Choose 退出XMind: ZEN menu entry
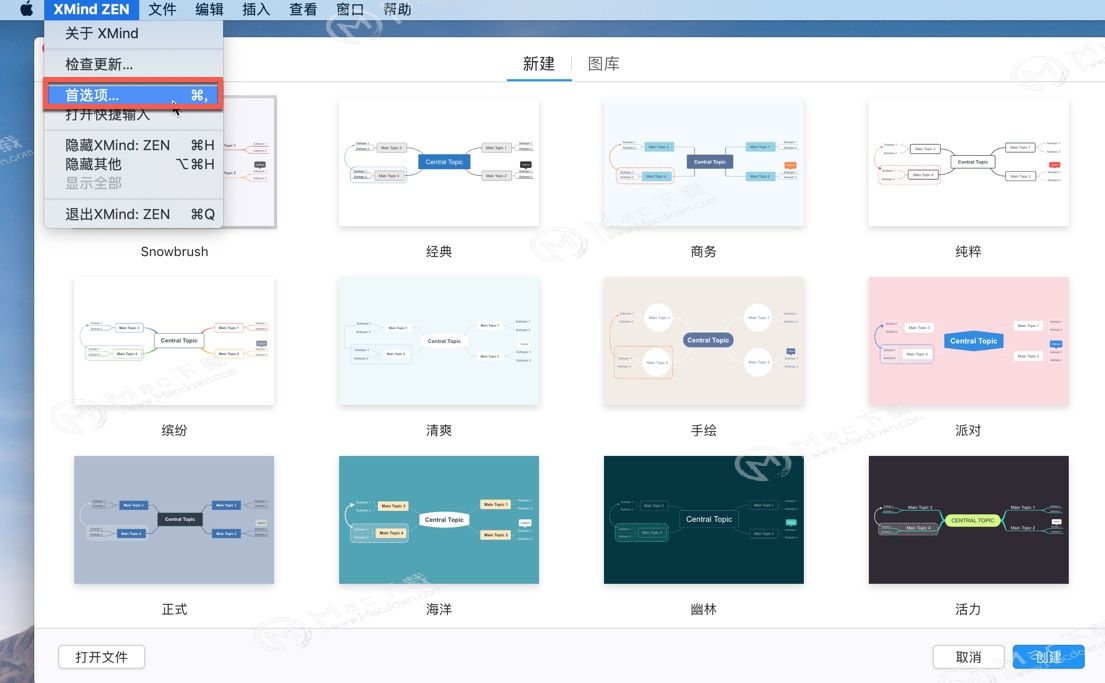This screenshot has width=1105, height=683. pos(134,214)
